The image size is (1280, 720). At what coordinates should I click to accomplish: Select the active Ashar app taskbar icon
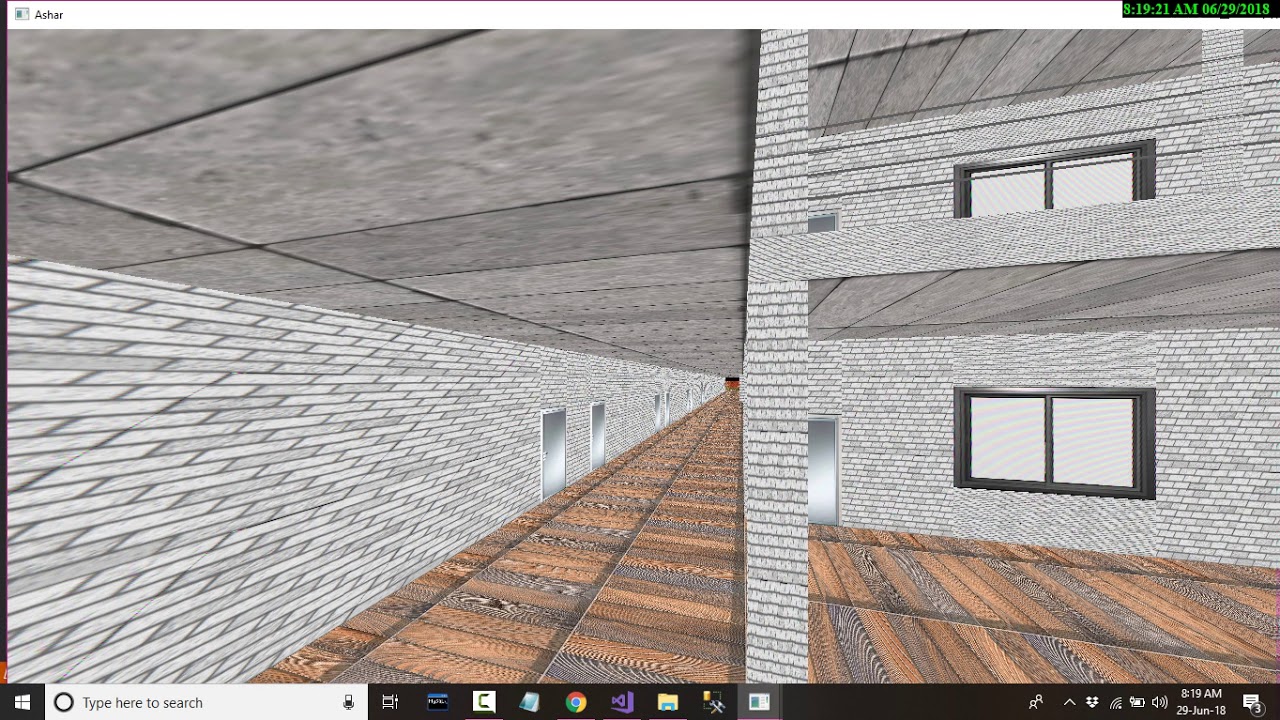(759, 702)
